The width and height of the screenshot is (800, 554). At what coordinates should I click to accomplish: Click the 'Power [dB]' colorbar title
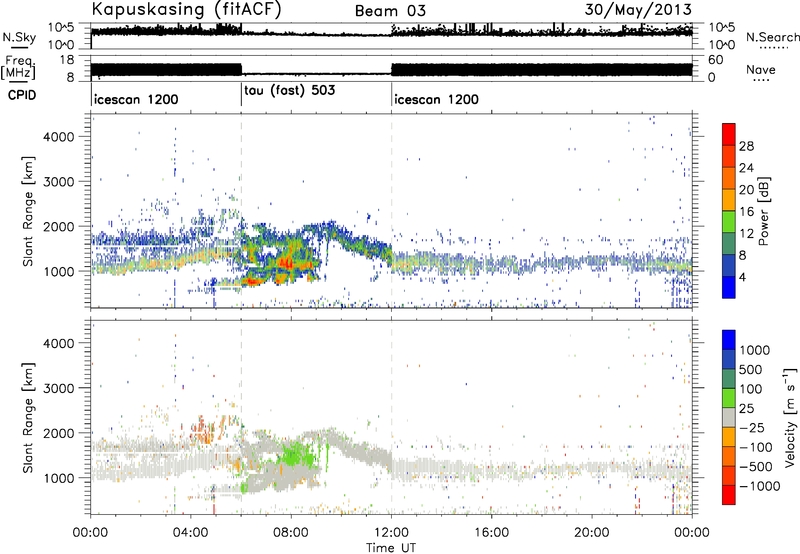click(763, 211)
